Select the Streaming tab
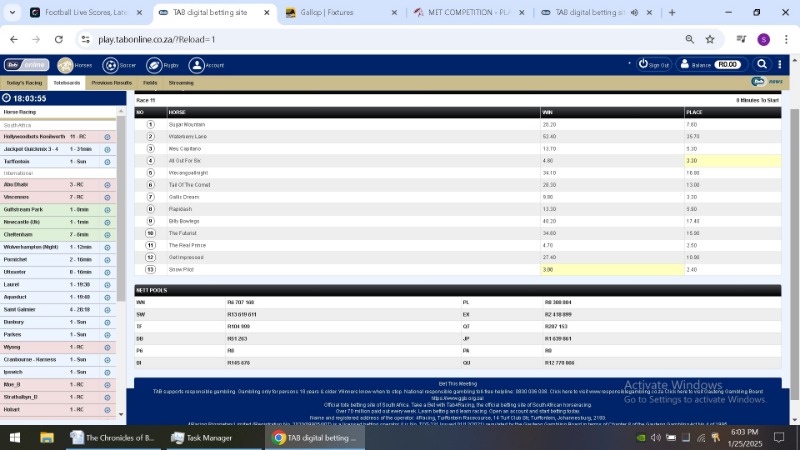 [x=181, y=83]
